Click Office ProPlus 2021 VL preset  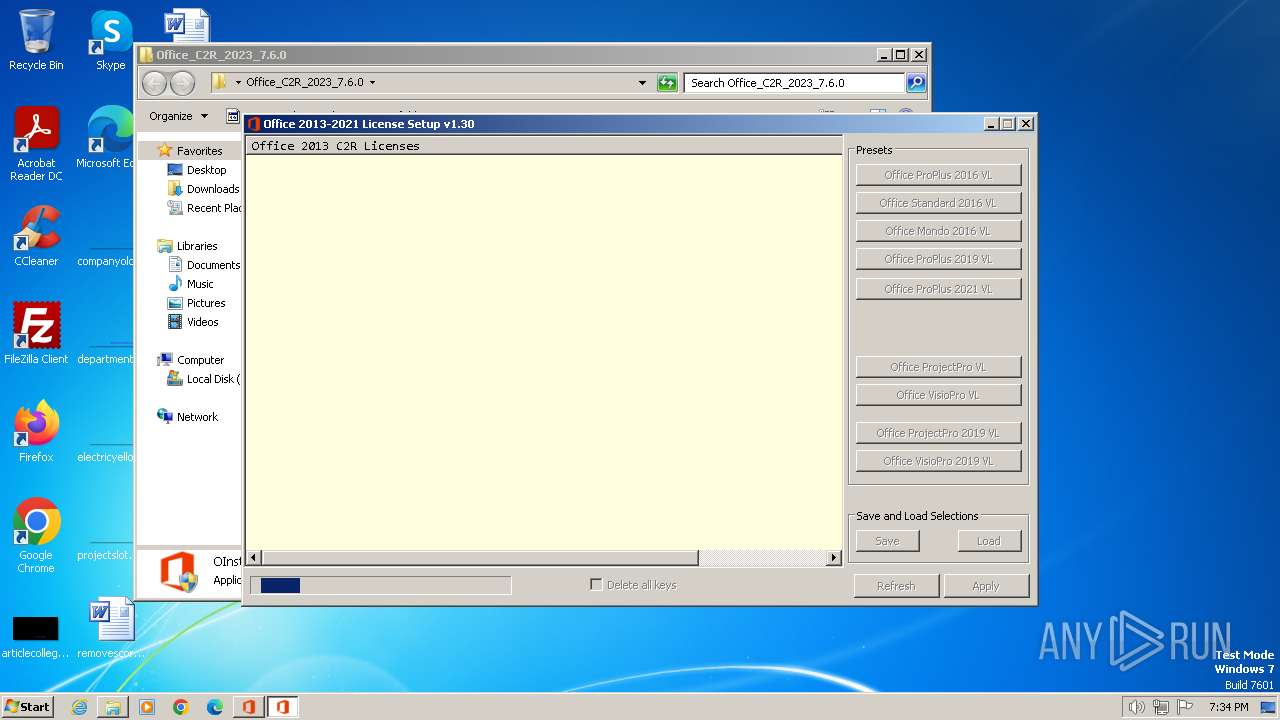938,289
